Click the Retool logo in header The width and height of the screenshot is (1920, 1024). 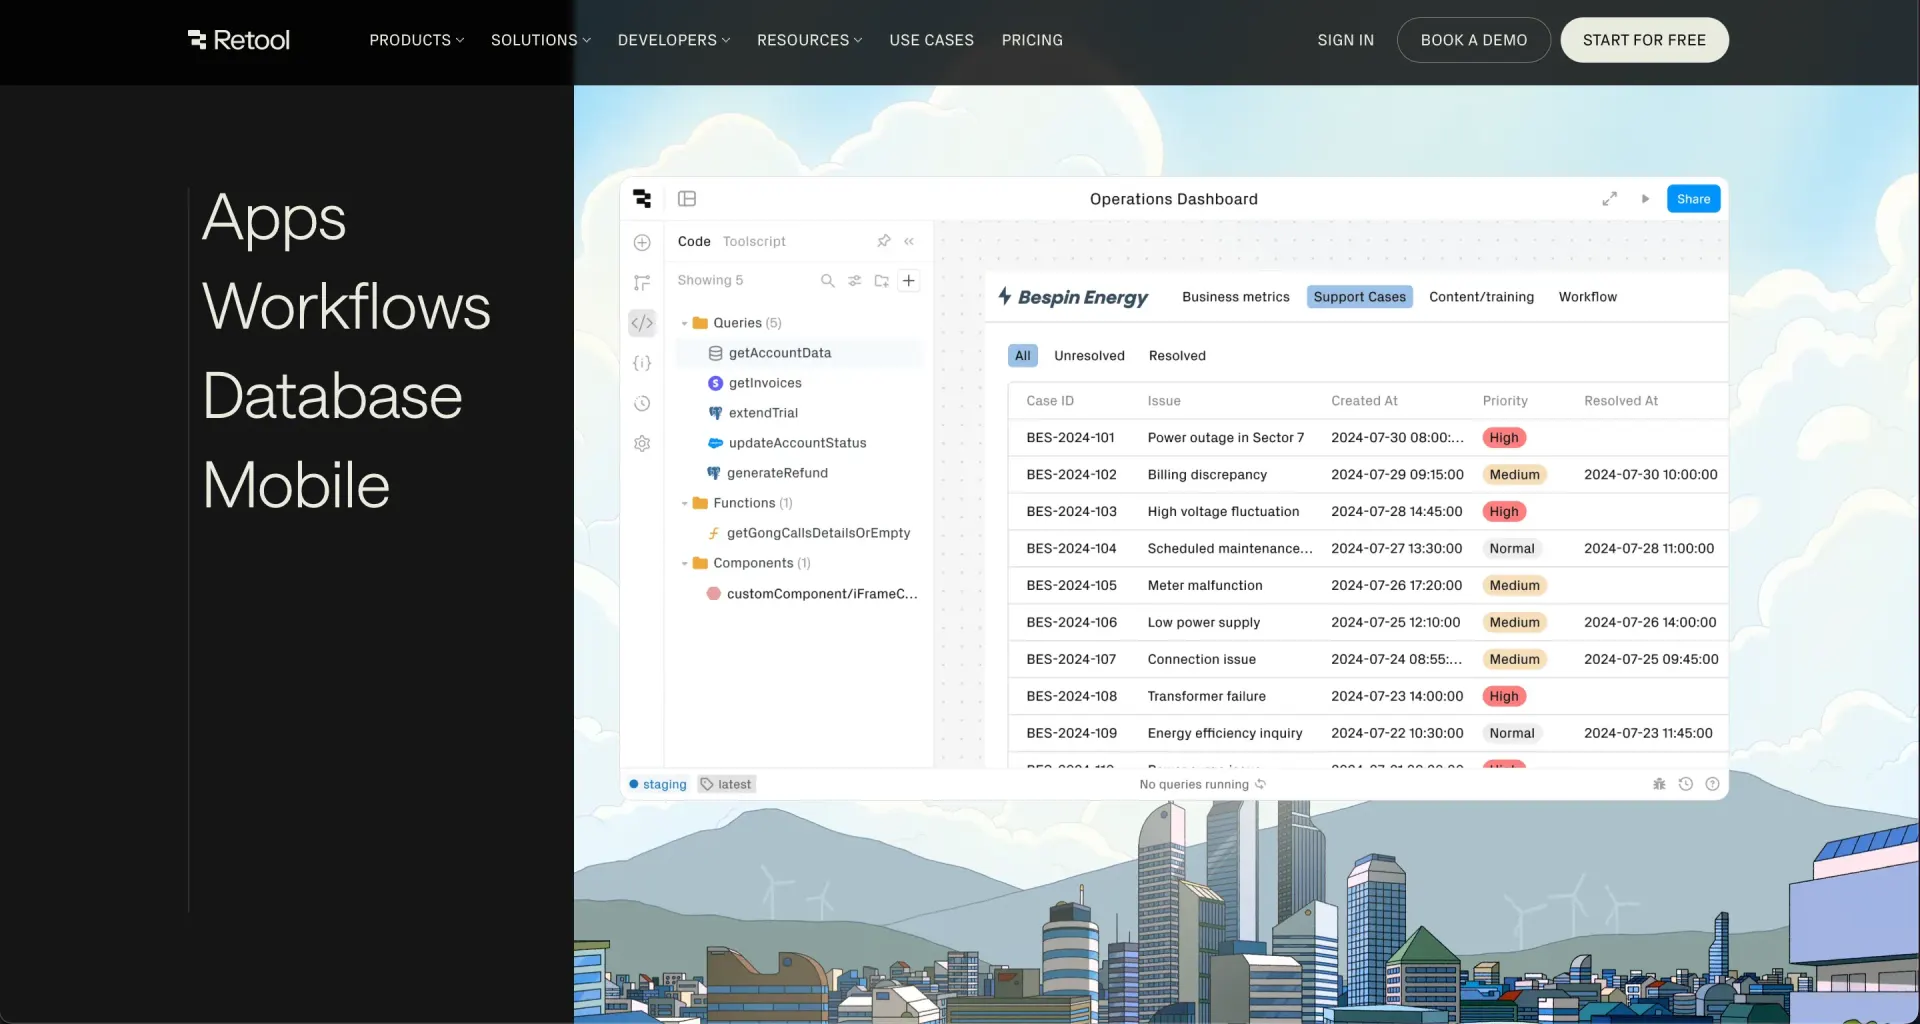pos(239,40)
